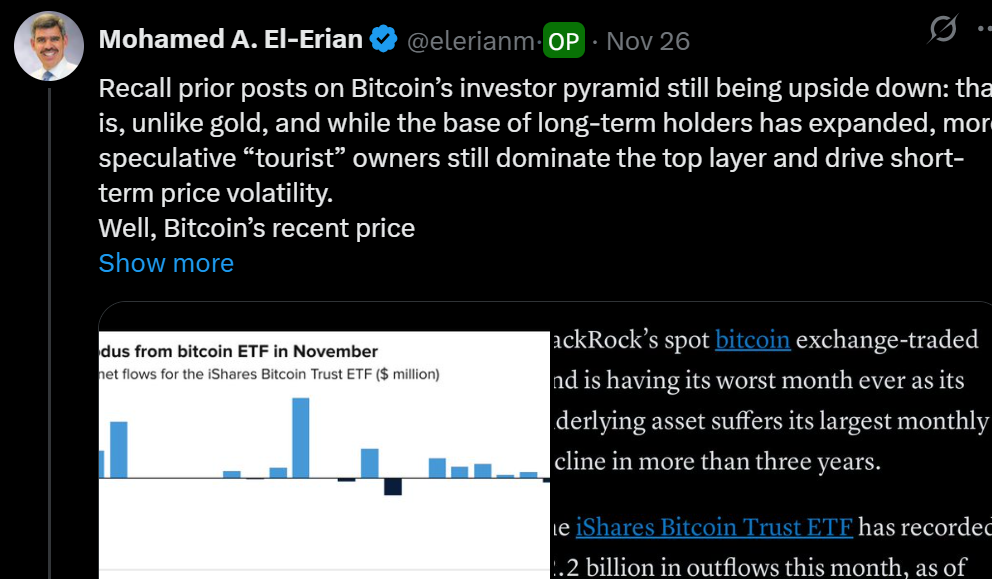The height and width of the screenshot is (579, 992).
Task: Click the green OP badge
Action: coord(564,41)
